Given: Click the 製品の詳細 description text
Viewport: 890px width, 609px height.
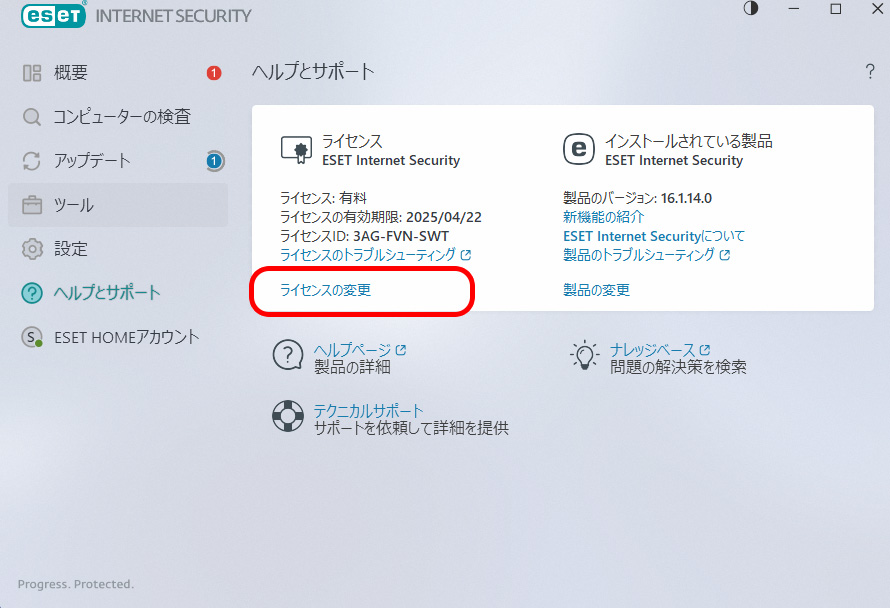Looking at the screenshot, I should [x=352, y=367].
